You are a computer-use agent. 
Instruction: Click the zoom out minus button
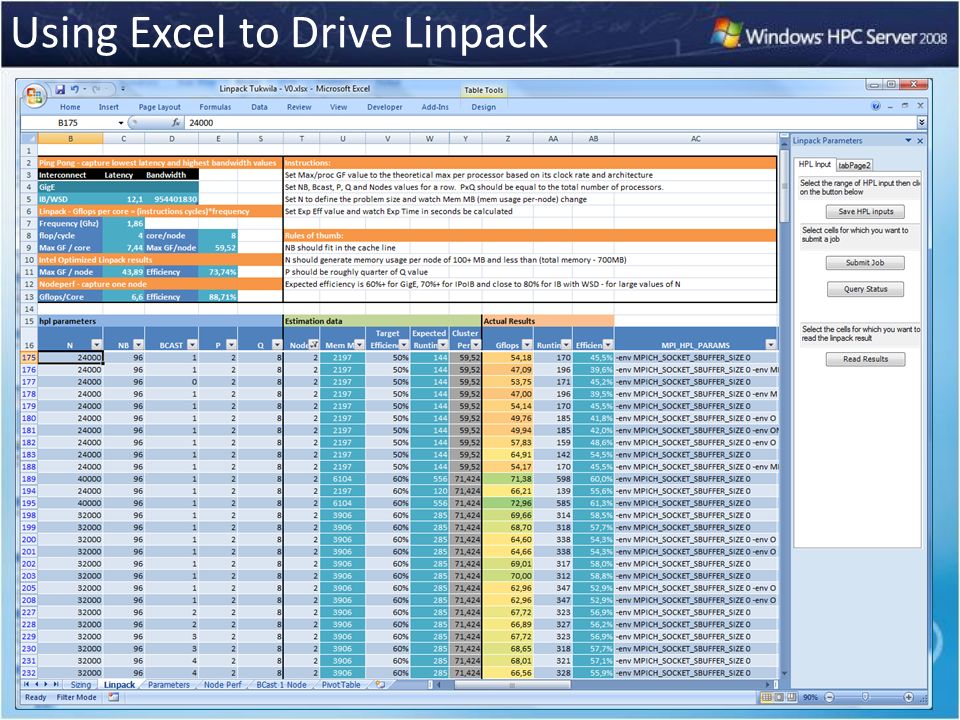(x=830, y=697)
